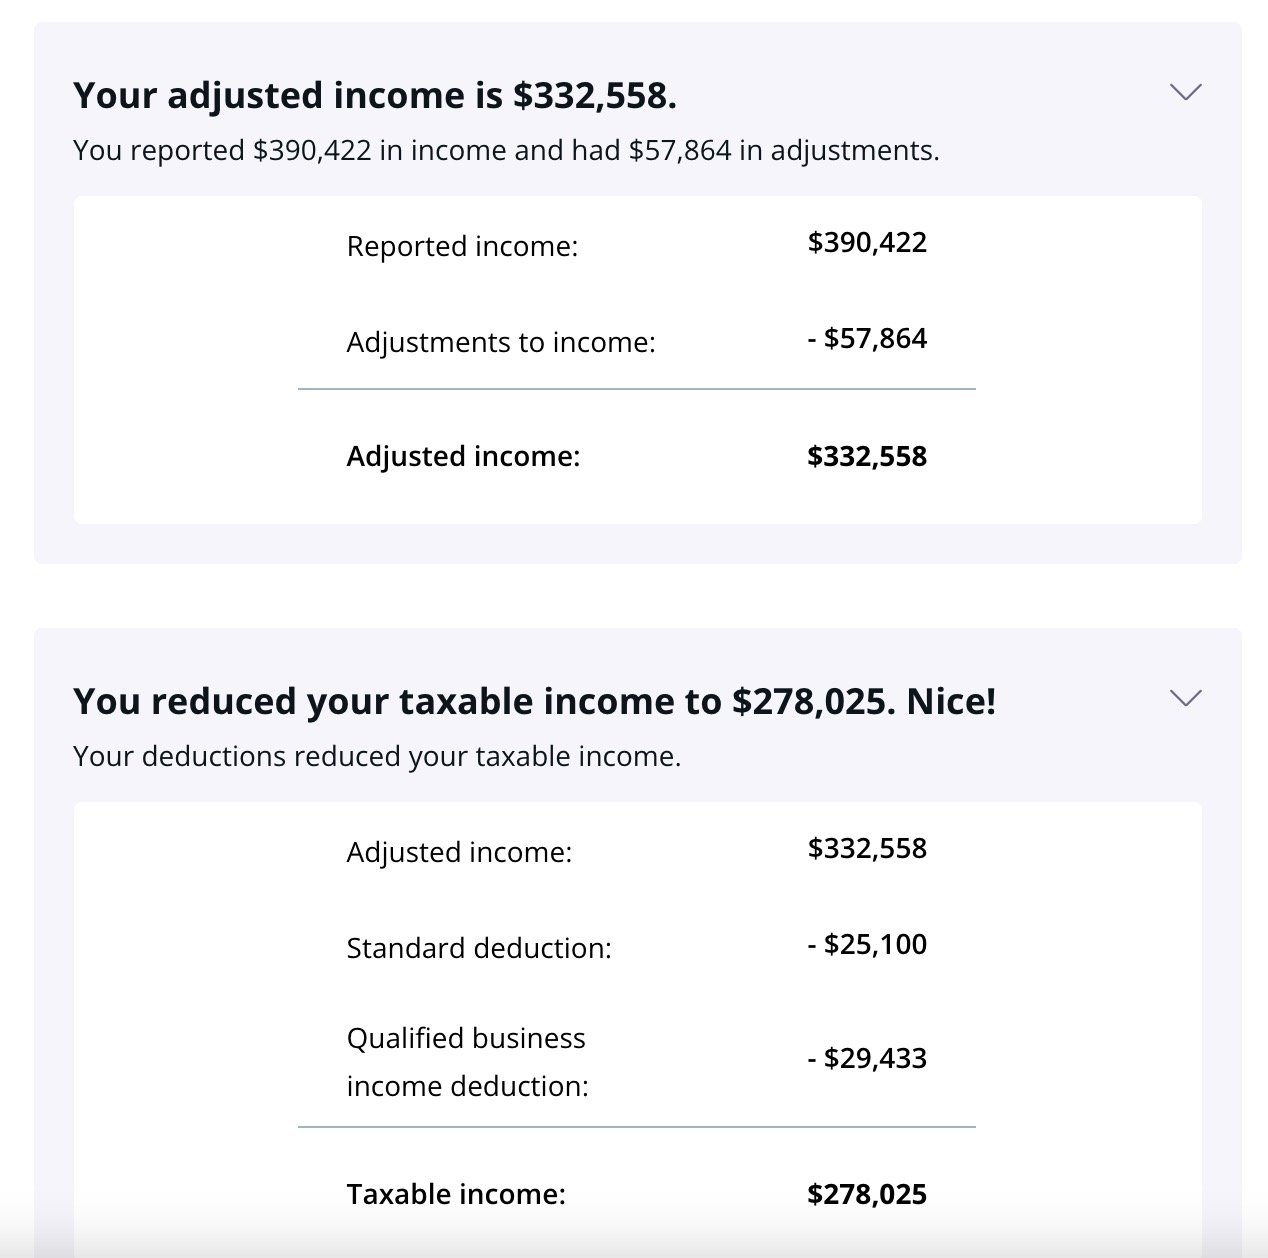This screenshot has width=1268, height=1258.
Task: Click 'Your deductions reduced your taxable income' text
Action: click(377, 757)
